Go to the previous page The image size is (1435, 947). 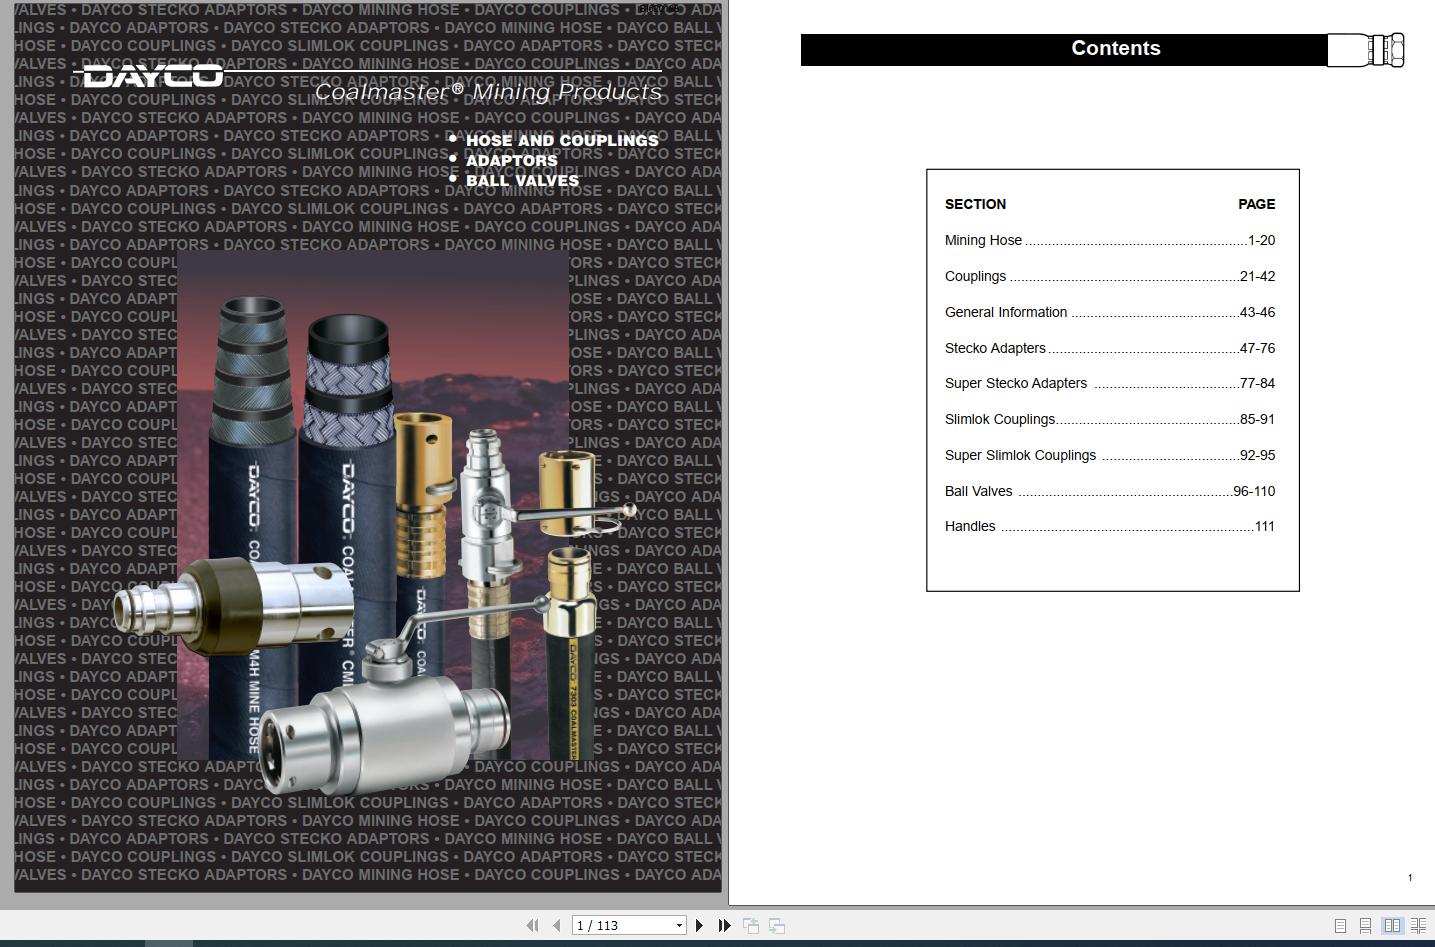557,926
